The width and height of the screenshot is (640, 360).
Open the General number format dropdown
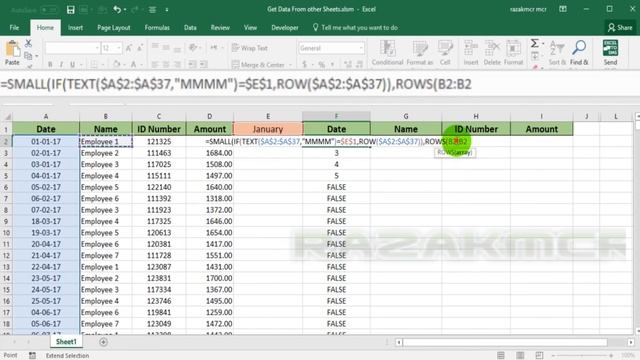(x=360, y=48)
